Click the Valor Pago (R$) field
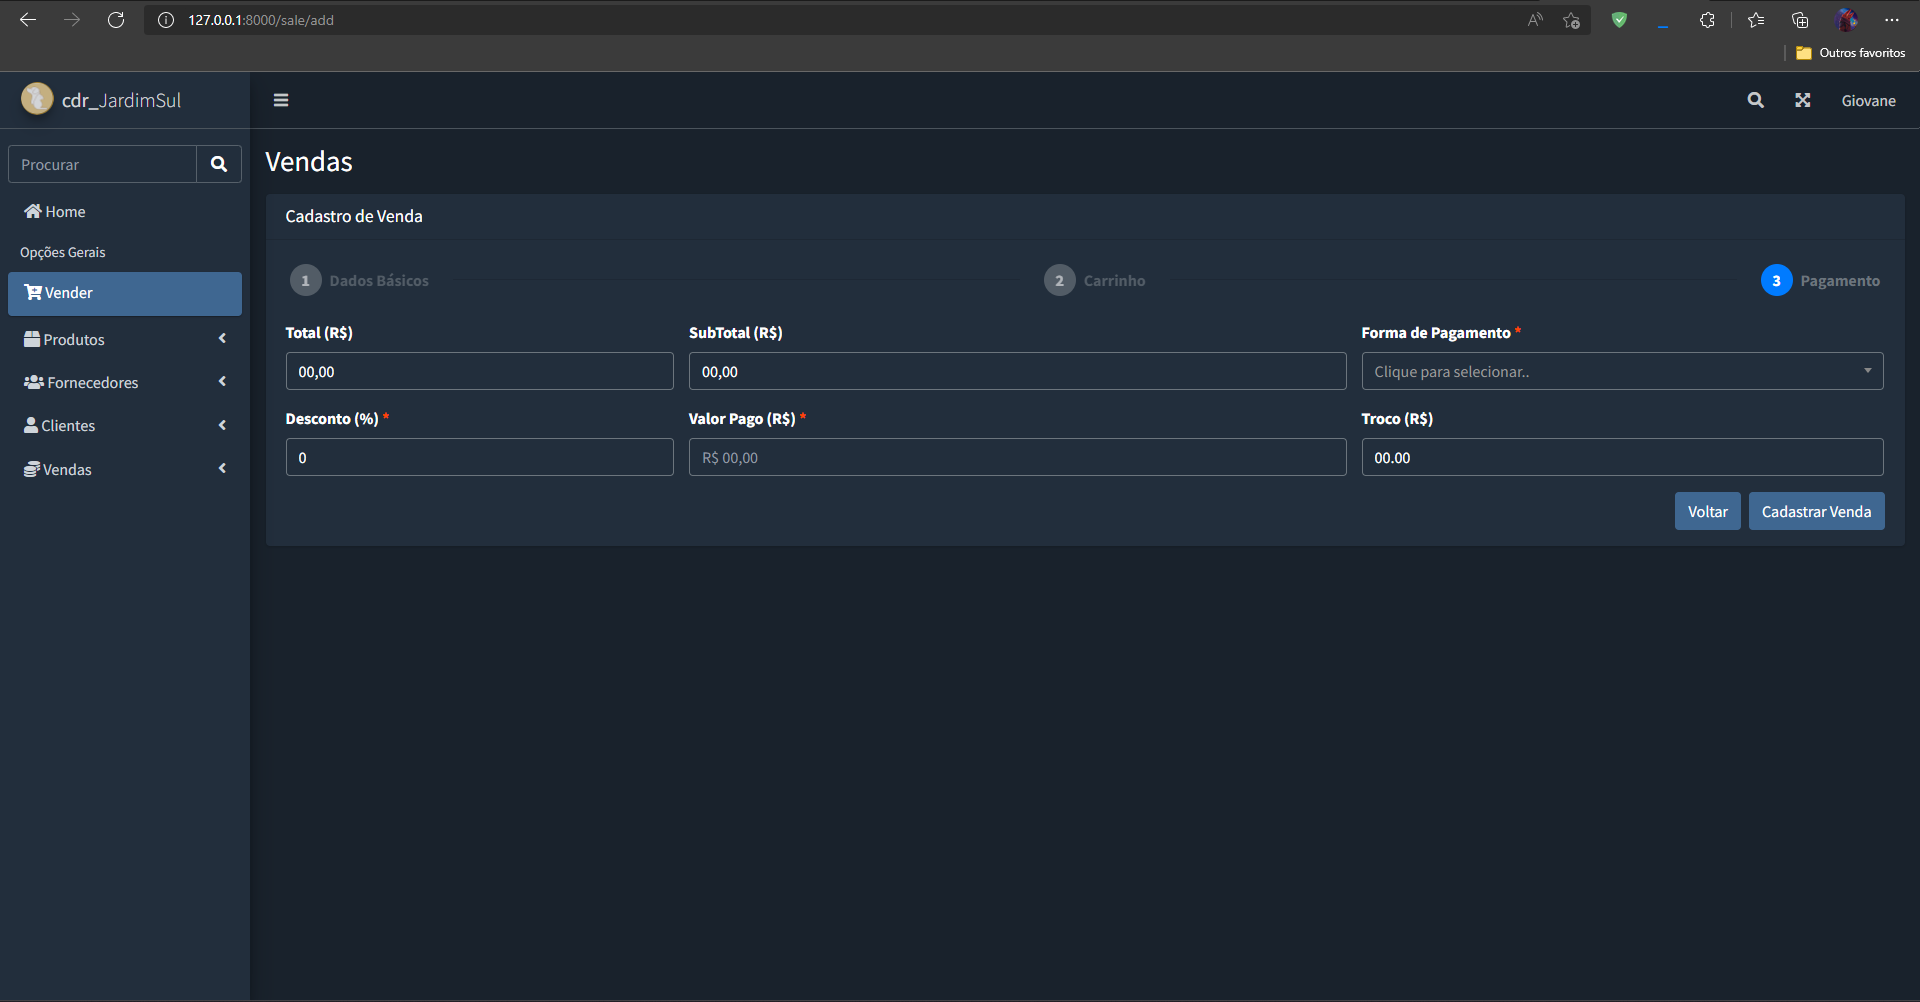This screenshot has height=1002, width=1920. (x=1017, y=457)
